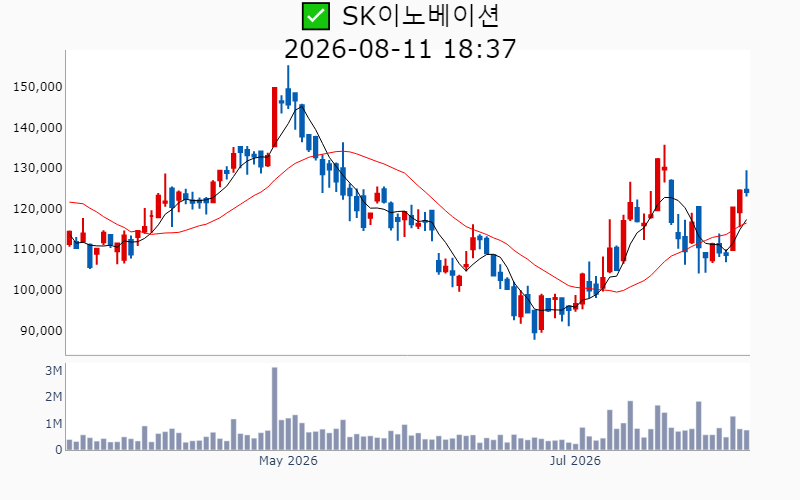Select the 2026-08-11 18:37 timestamp text
This screenshot has height=500, width=800.
click(400, 49)
